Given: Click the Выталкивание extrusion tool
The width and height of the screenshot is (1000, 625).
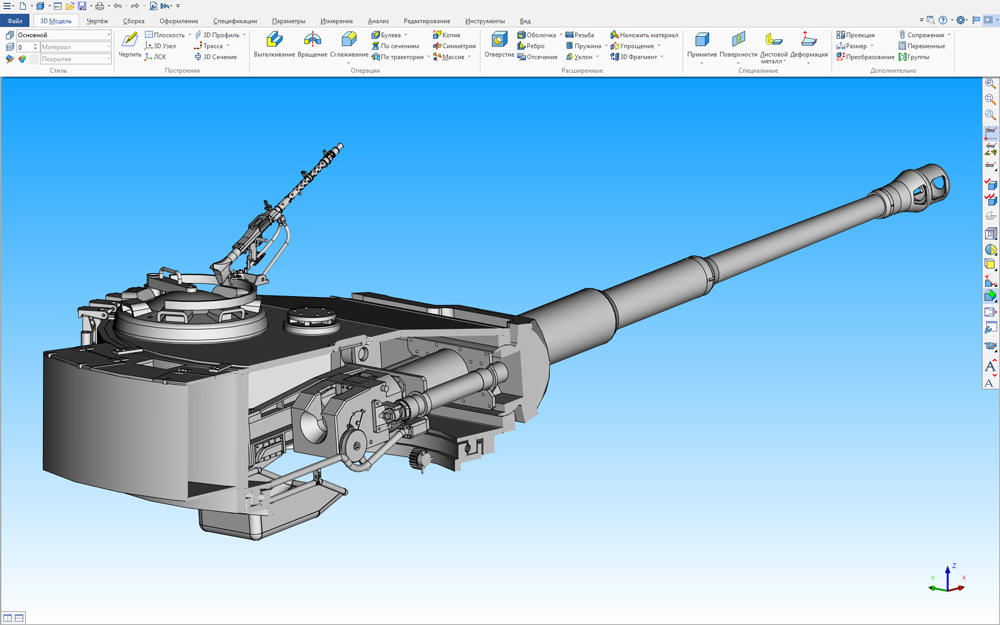Looking at the screenshot, I should [x=274, y=45].
